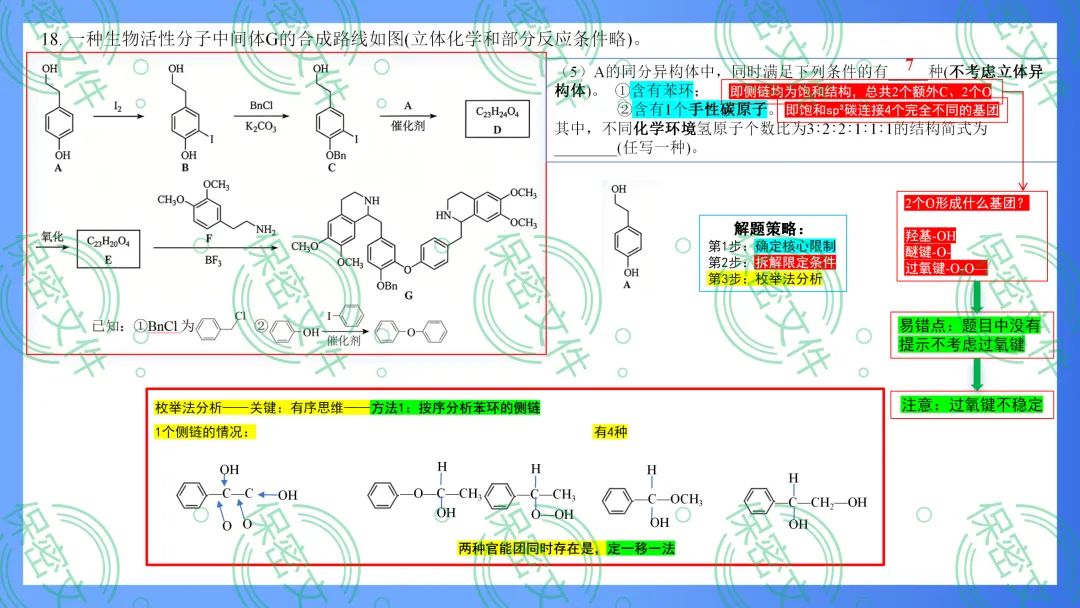Select the "醚键-O-" entry

coord(928,252)
